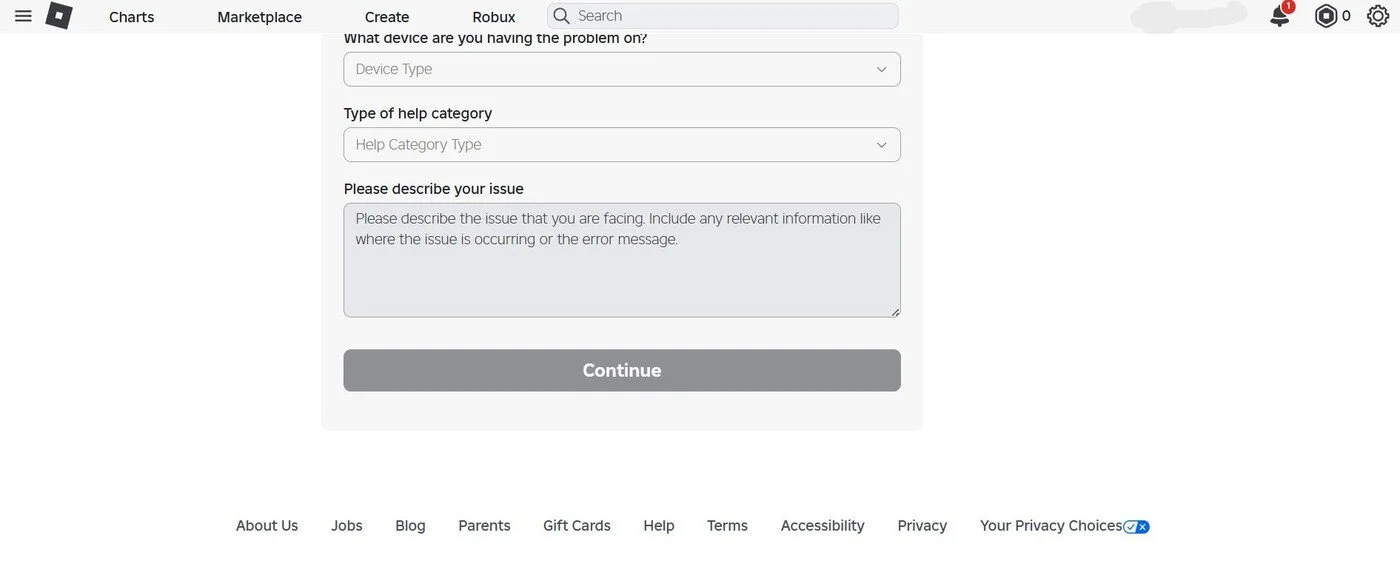1400x561 pixels.
Task: Click the privacy choices toggle icon
Action: coord(1137,527)
